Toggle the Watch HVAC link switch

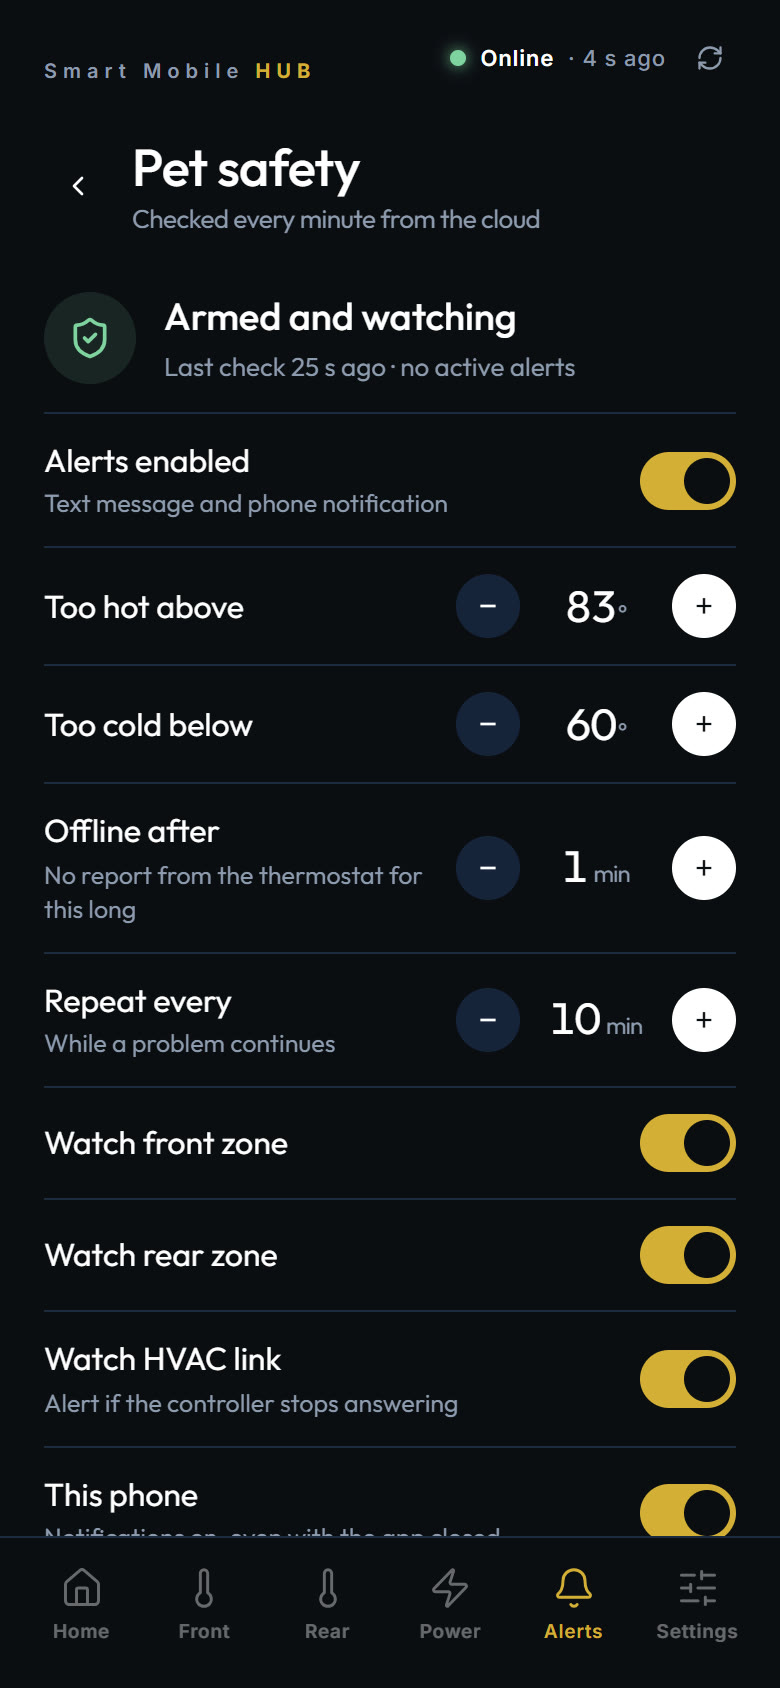coord(688,1379)
